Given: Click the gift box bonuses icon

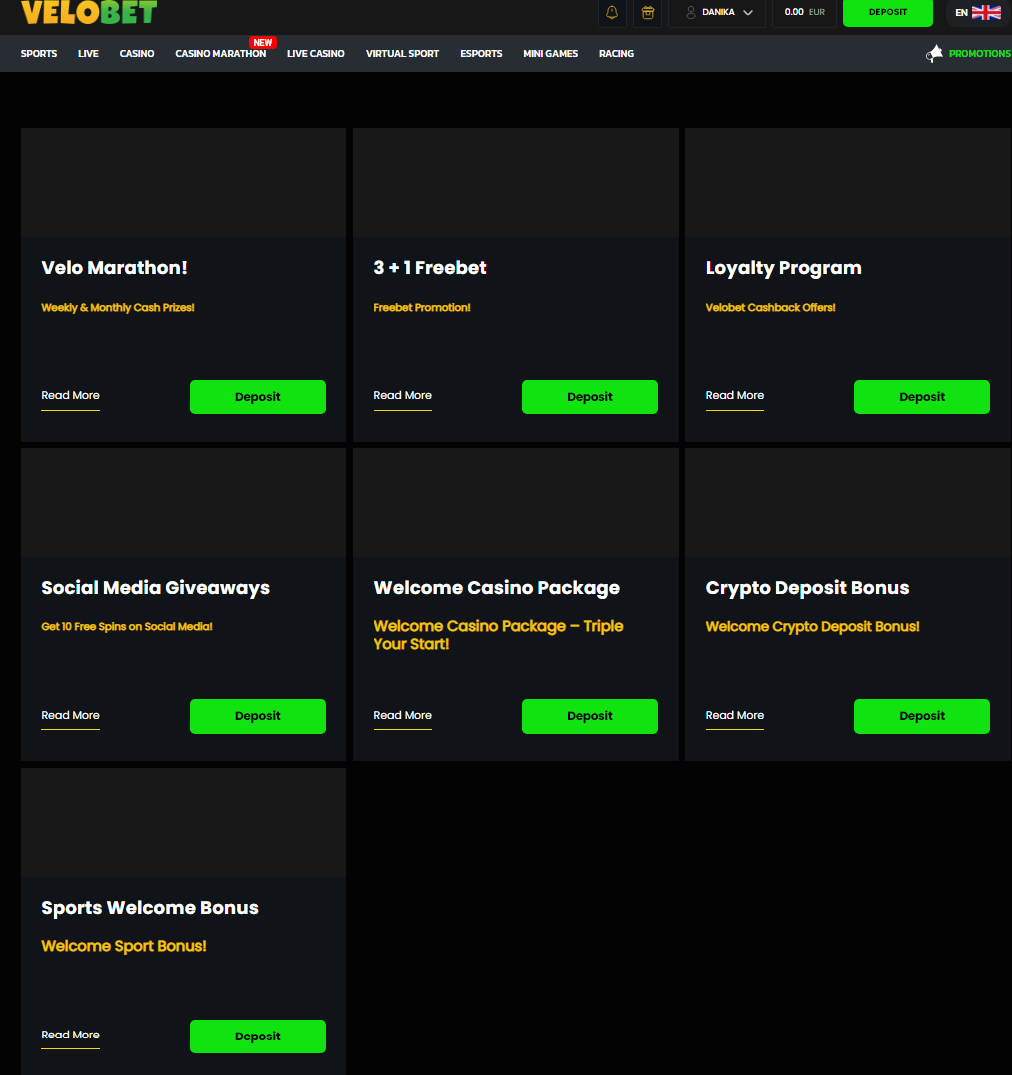Looking at the screenshot, I should (648, 13).
